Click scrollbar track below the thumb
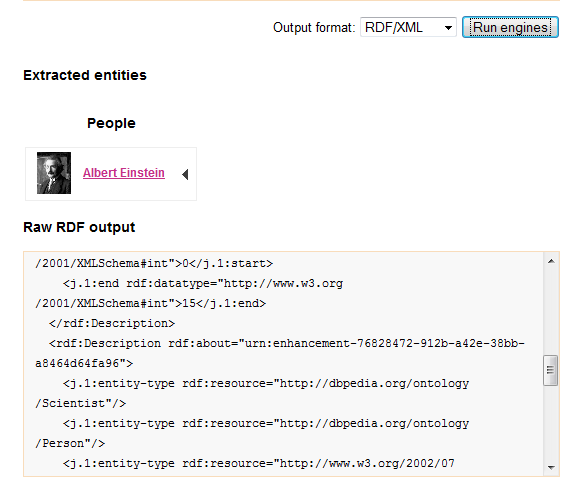 (x=551, y=422)
